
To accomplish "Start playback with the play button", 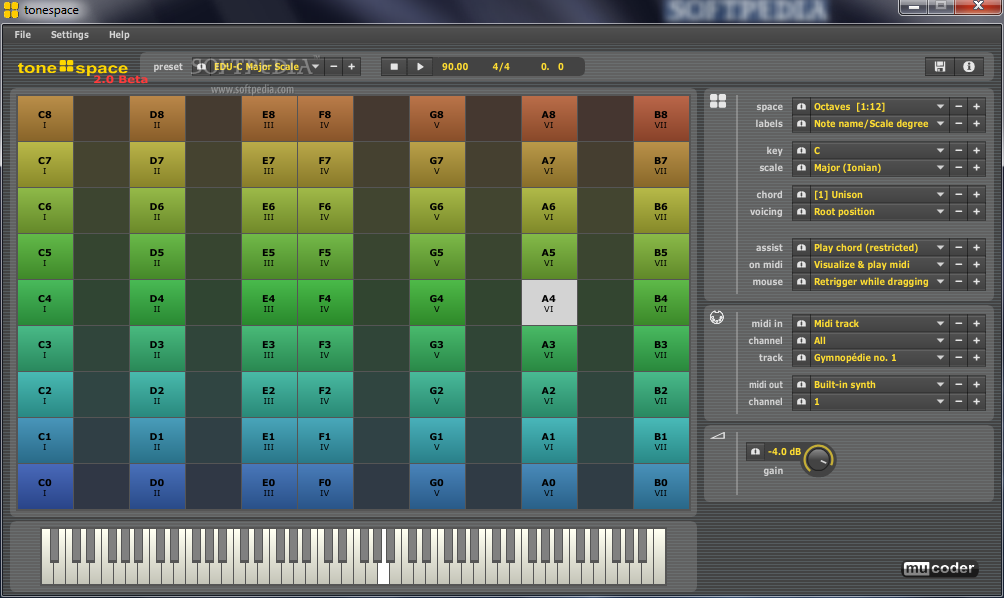I will point(419,67).
